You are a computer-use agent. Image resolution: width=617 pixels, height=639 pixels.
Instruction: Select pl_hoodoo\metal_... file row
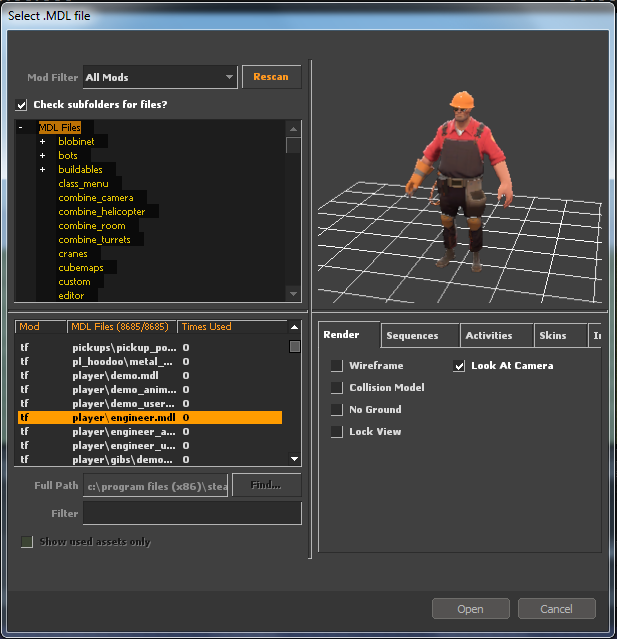[150, 361]
